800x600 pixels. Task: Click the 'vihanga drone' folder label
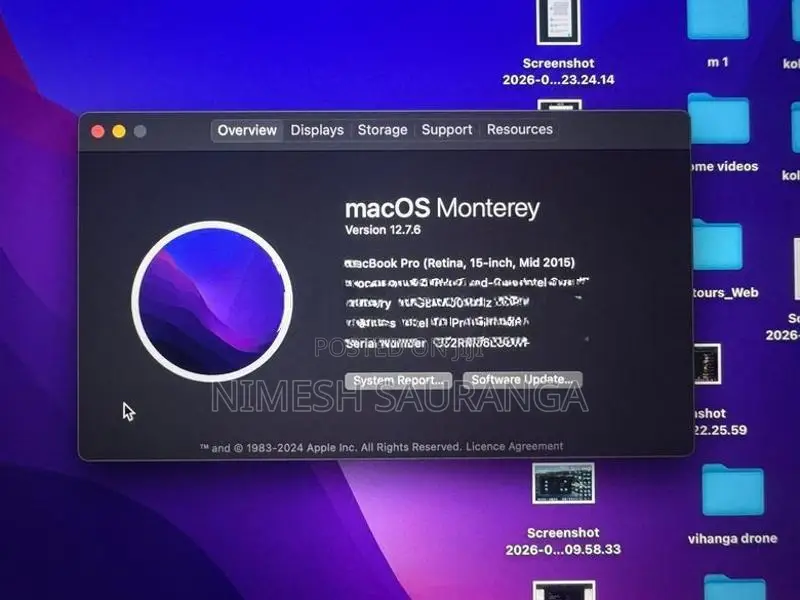733,539
